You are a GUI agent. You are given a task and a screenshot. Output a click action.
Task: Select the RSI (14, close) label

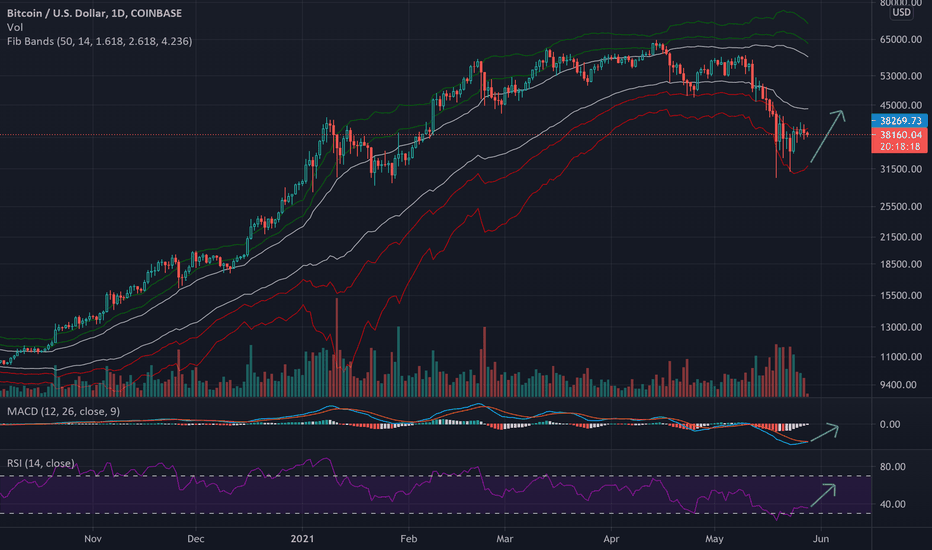(40, 463)
